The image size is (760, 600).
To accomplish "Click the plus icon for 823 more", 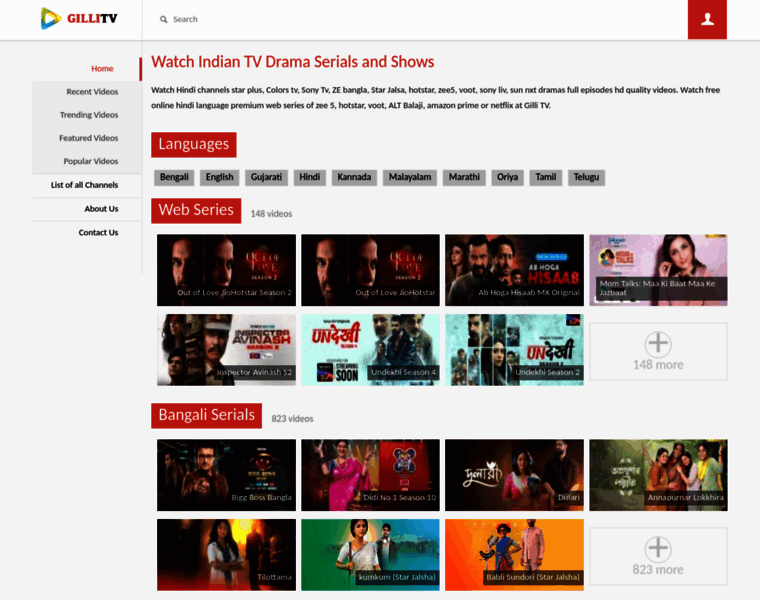I will [658, 549].
